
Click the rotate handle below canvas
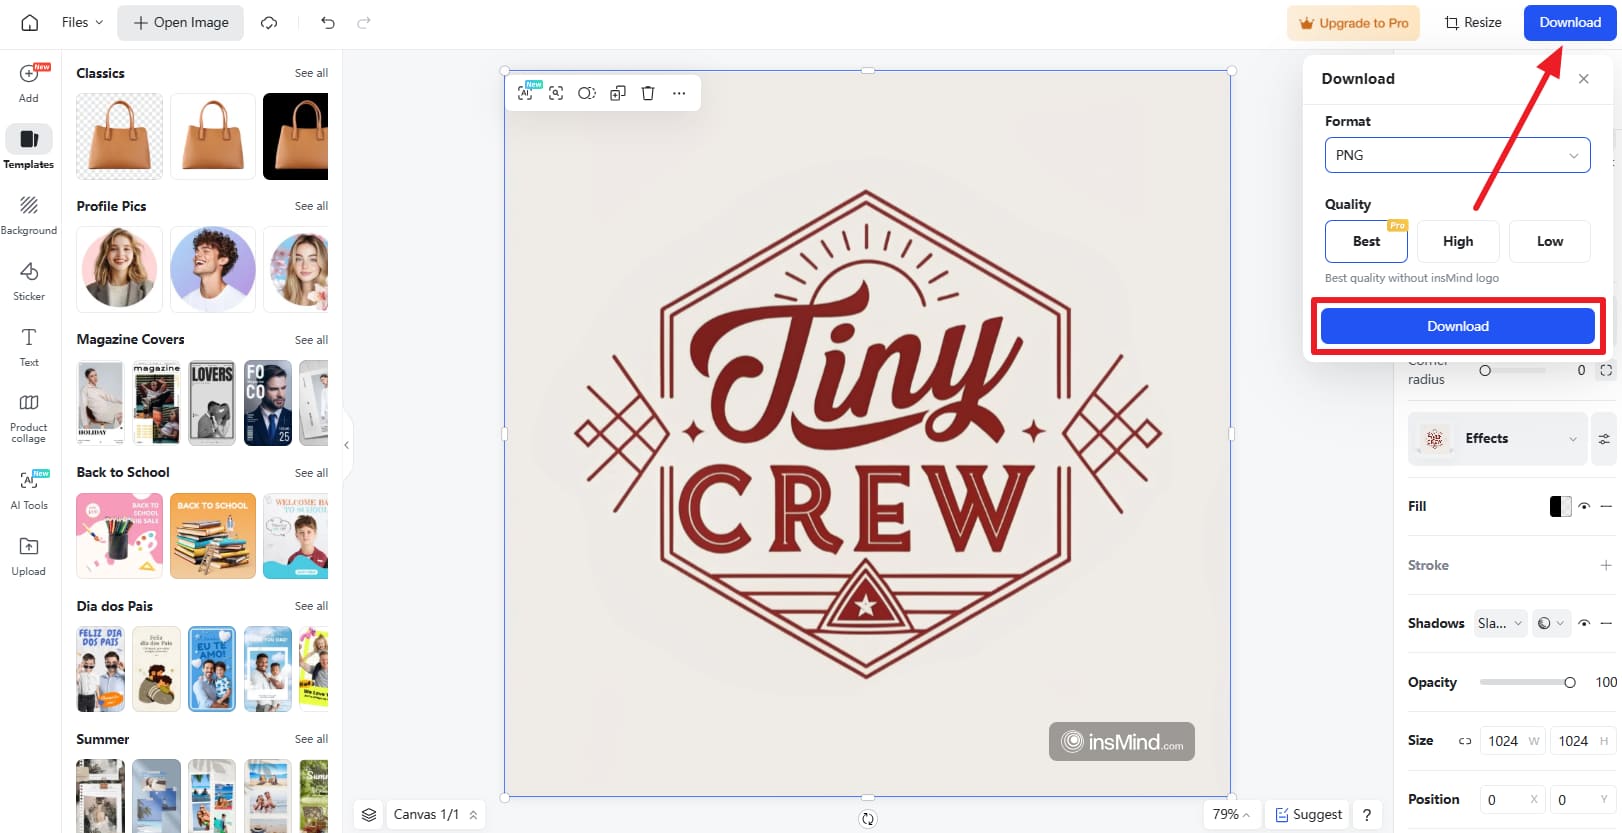[868, 819]
